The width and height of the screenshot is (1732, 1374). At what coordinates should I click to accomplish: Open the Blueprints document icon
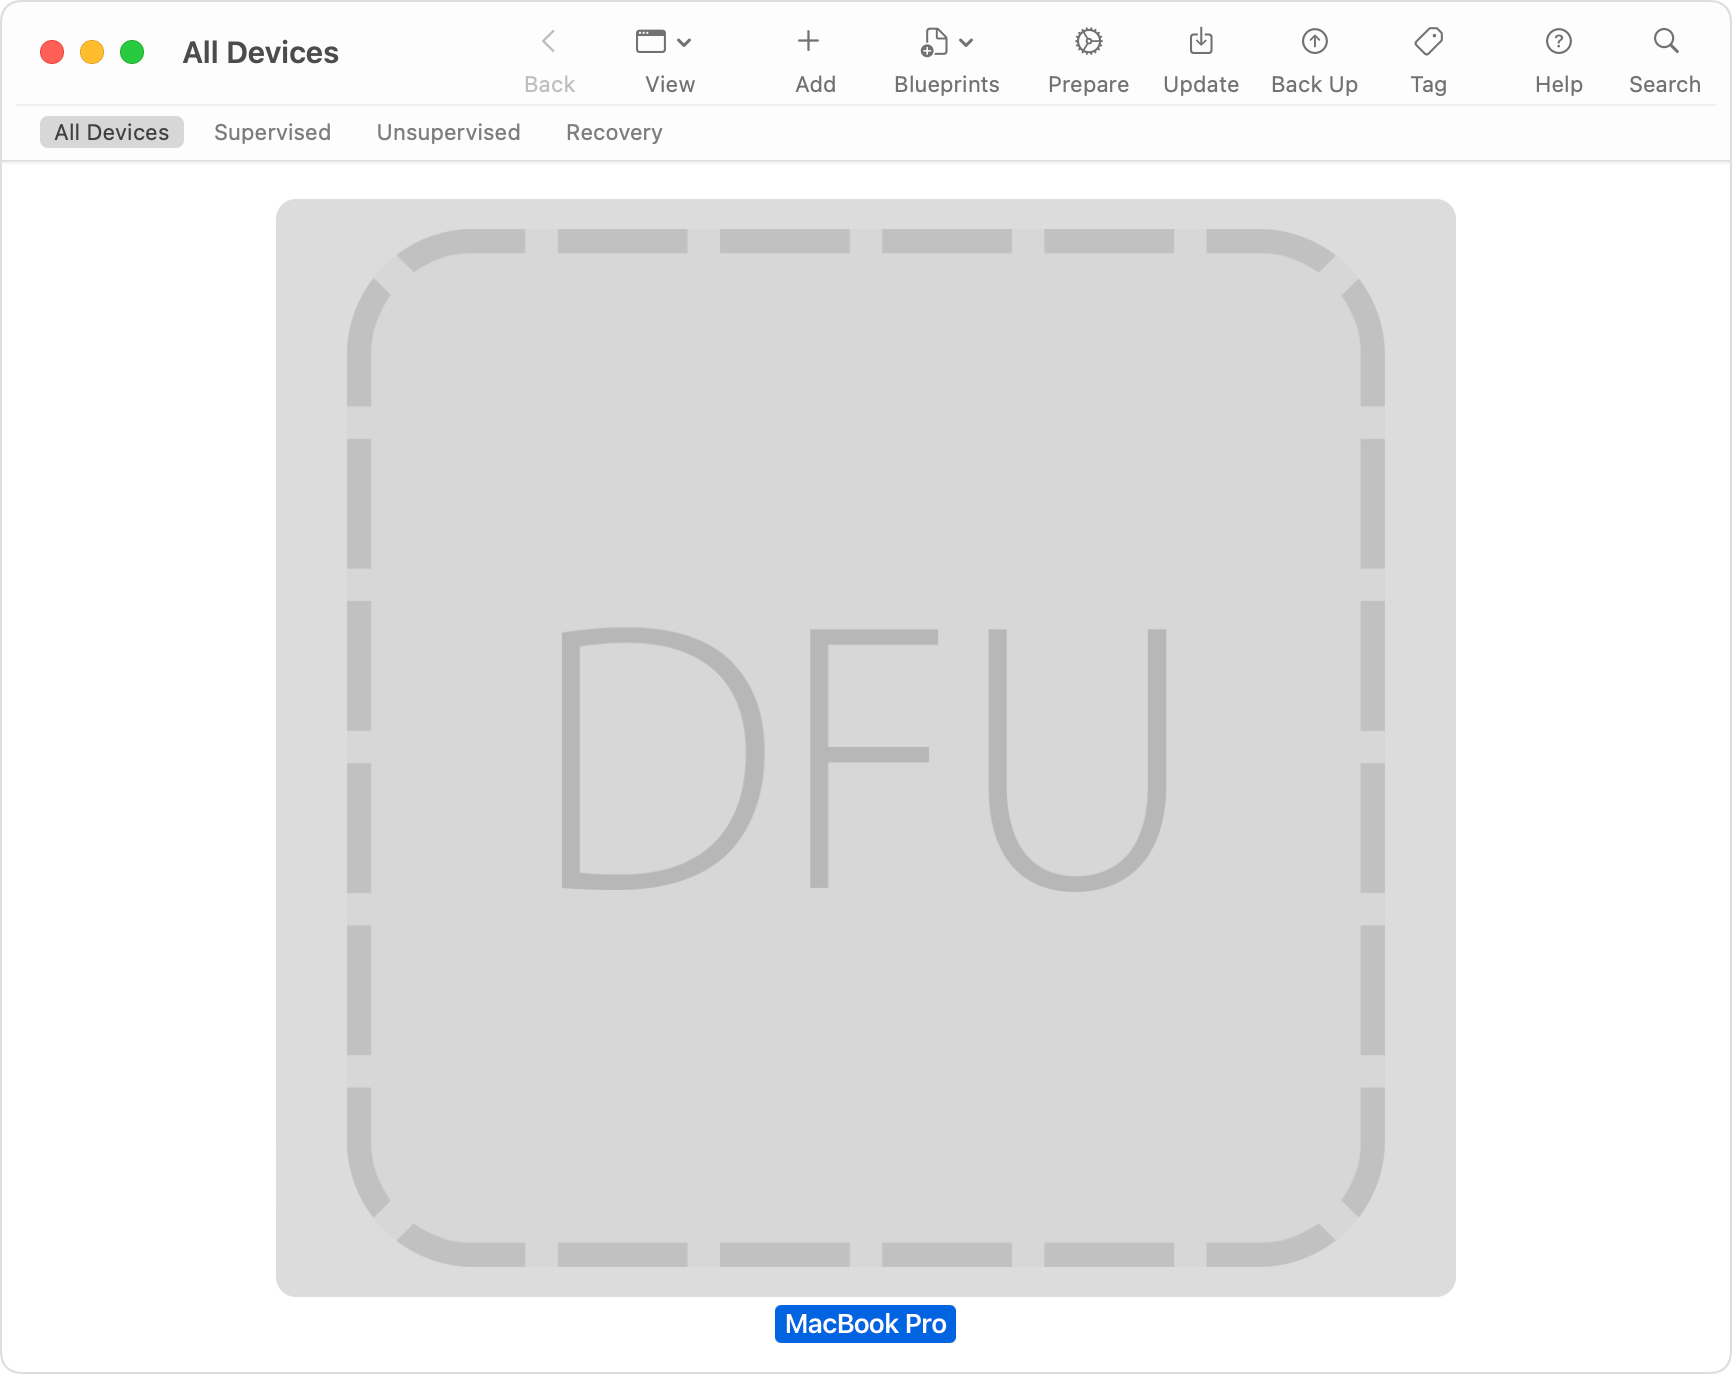[934, 42]
